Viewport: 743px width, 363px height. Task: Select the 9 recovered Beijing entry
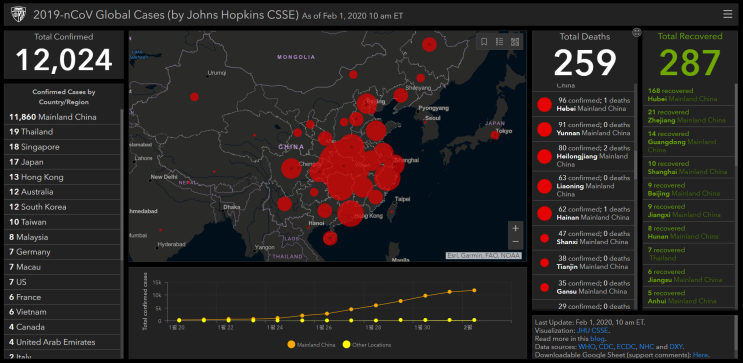pos(688,190)
